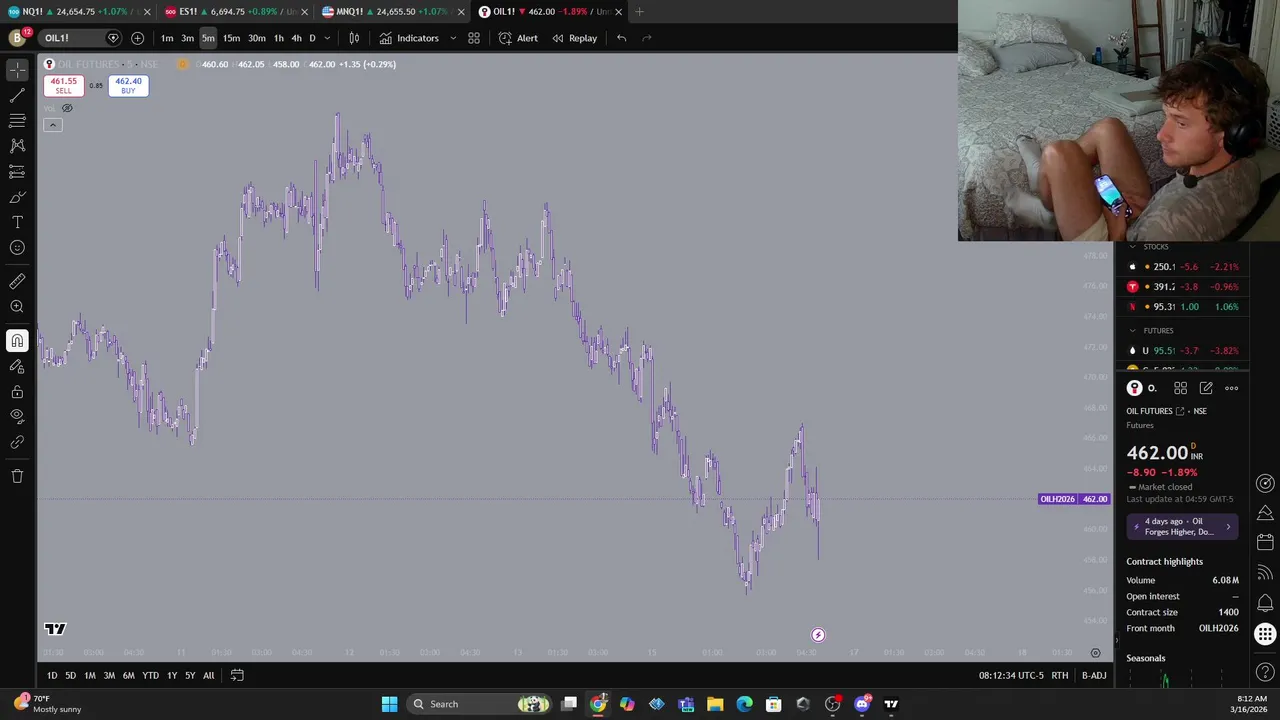
Task: Toggle Vol indicator visibility eye
Action: coord(67,108)
